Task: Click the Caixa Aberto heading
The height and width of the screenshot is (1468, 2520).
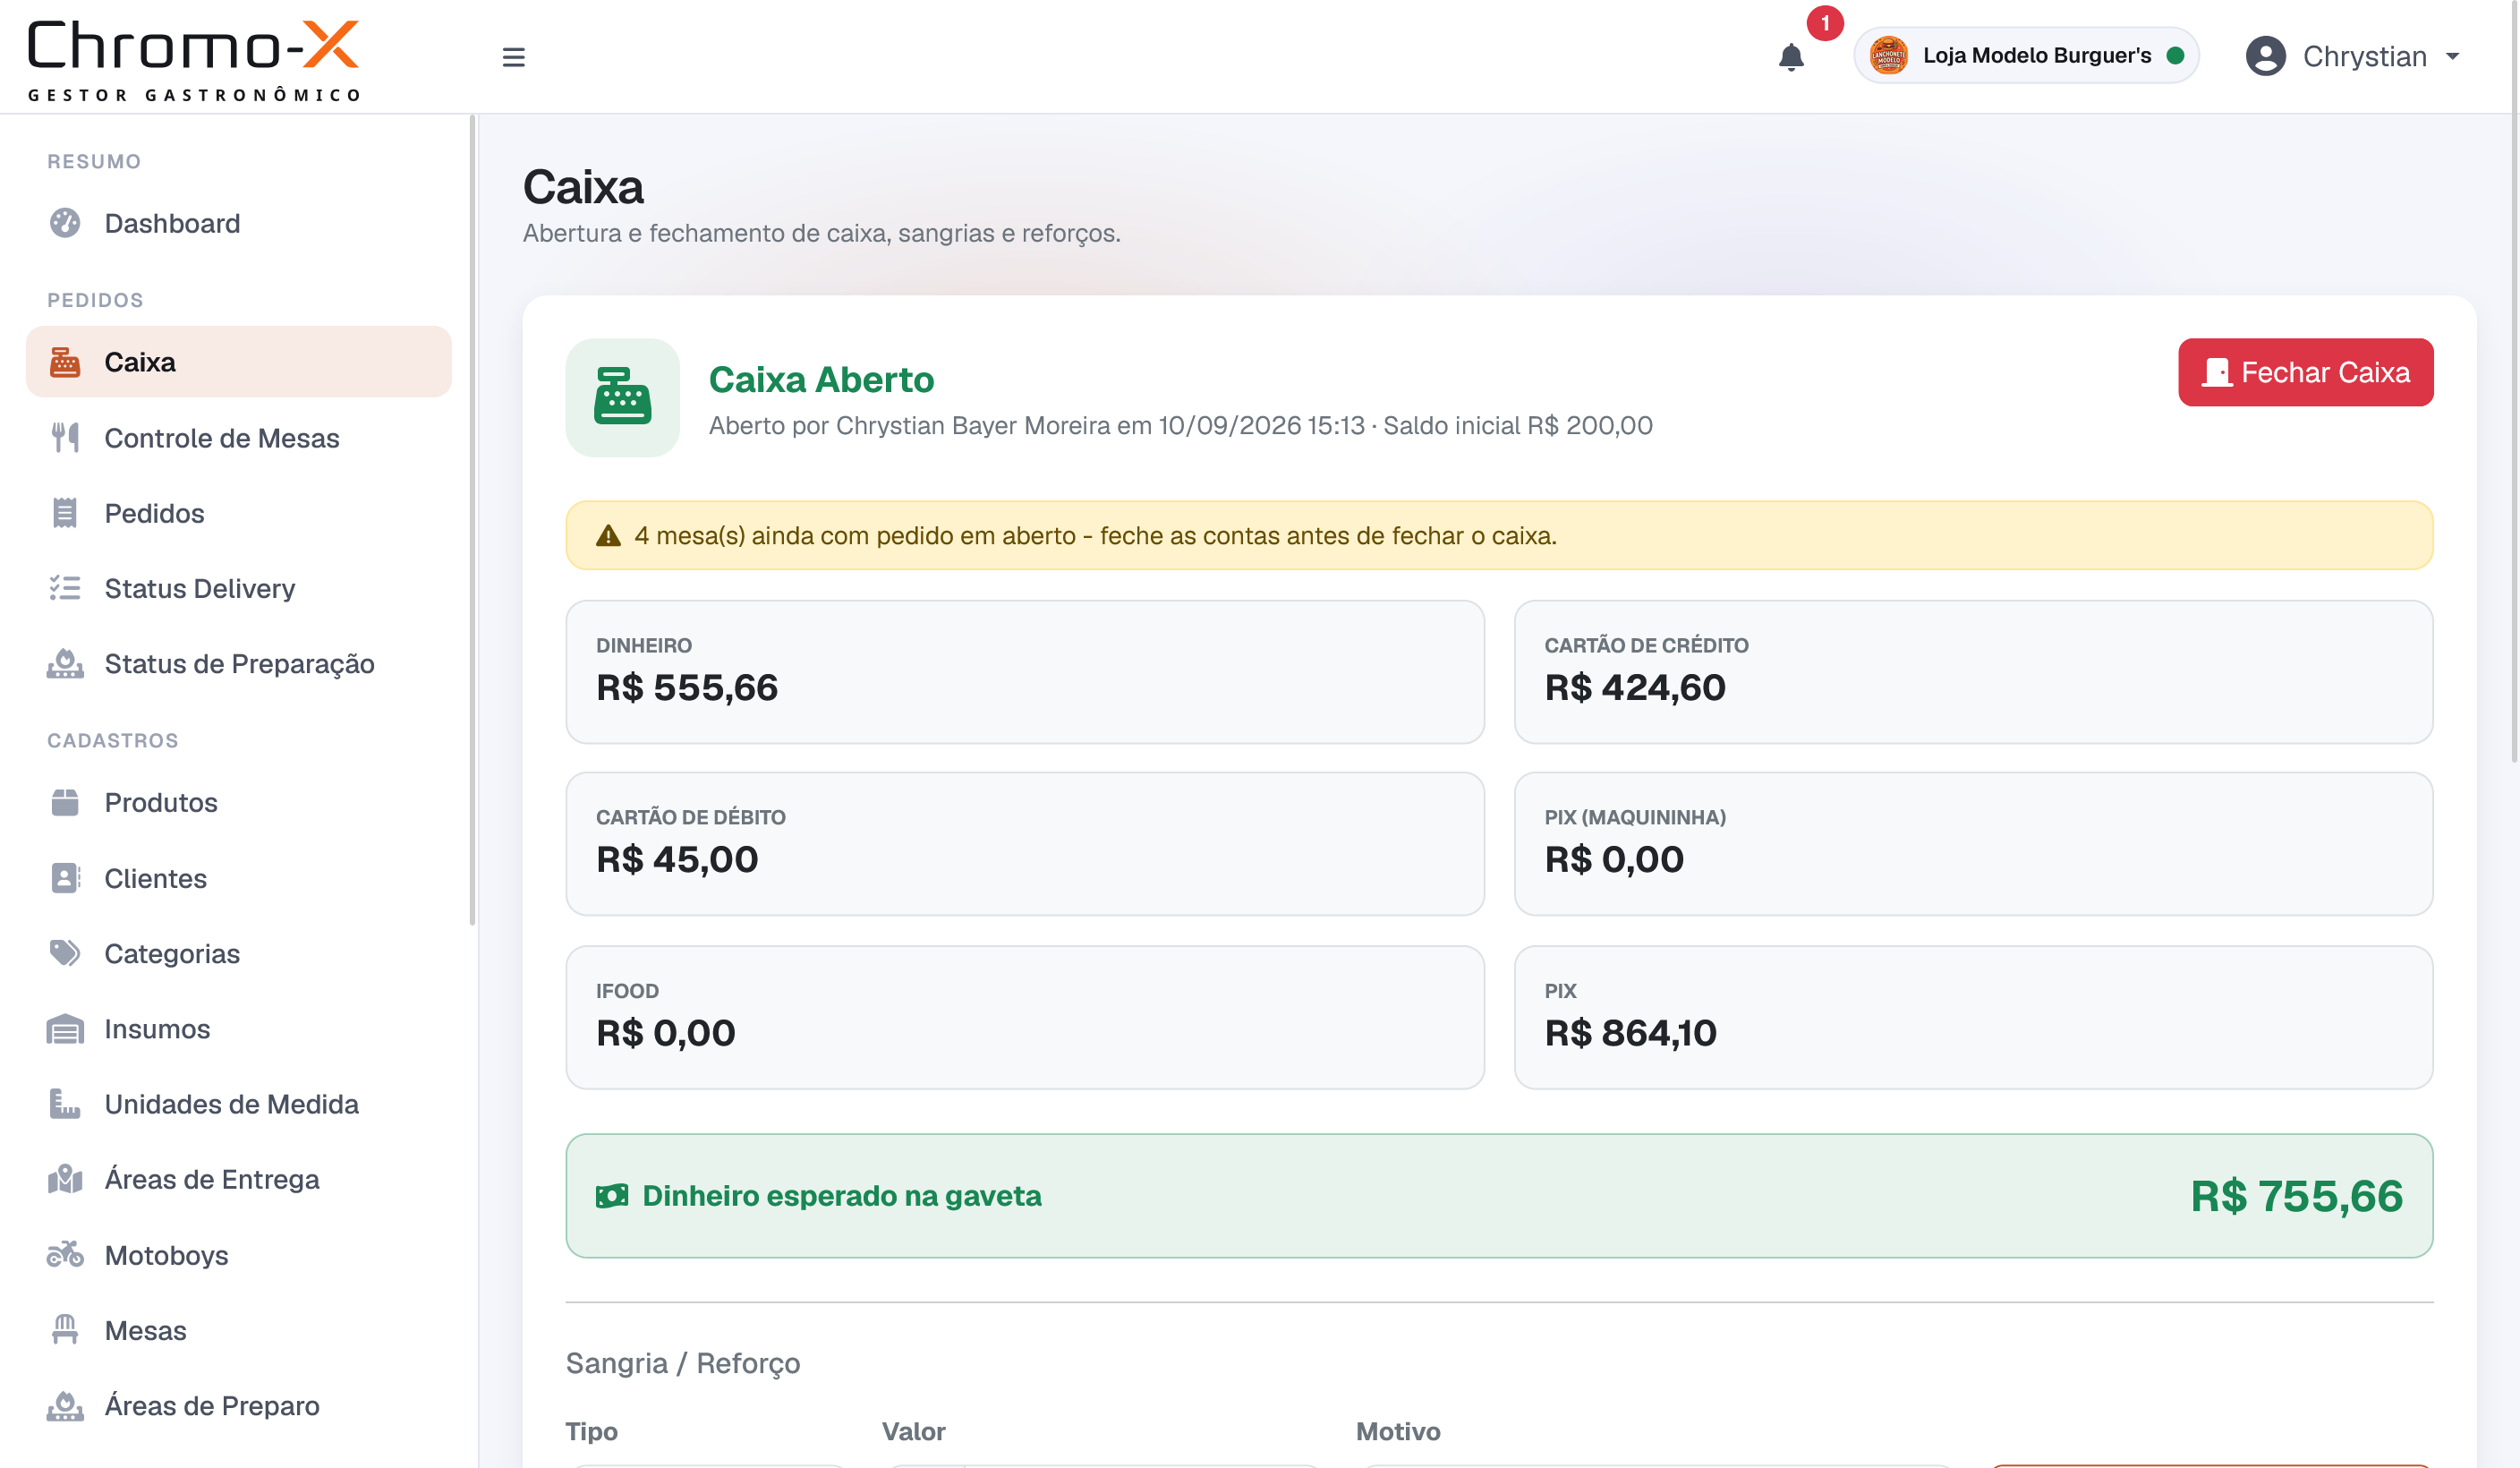Action: click(x=821, y=380)
